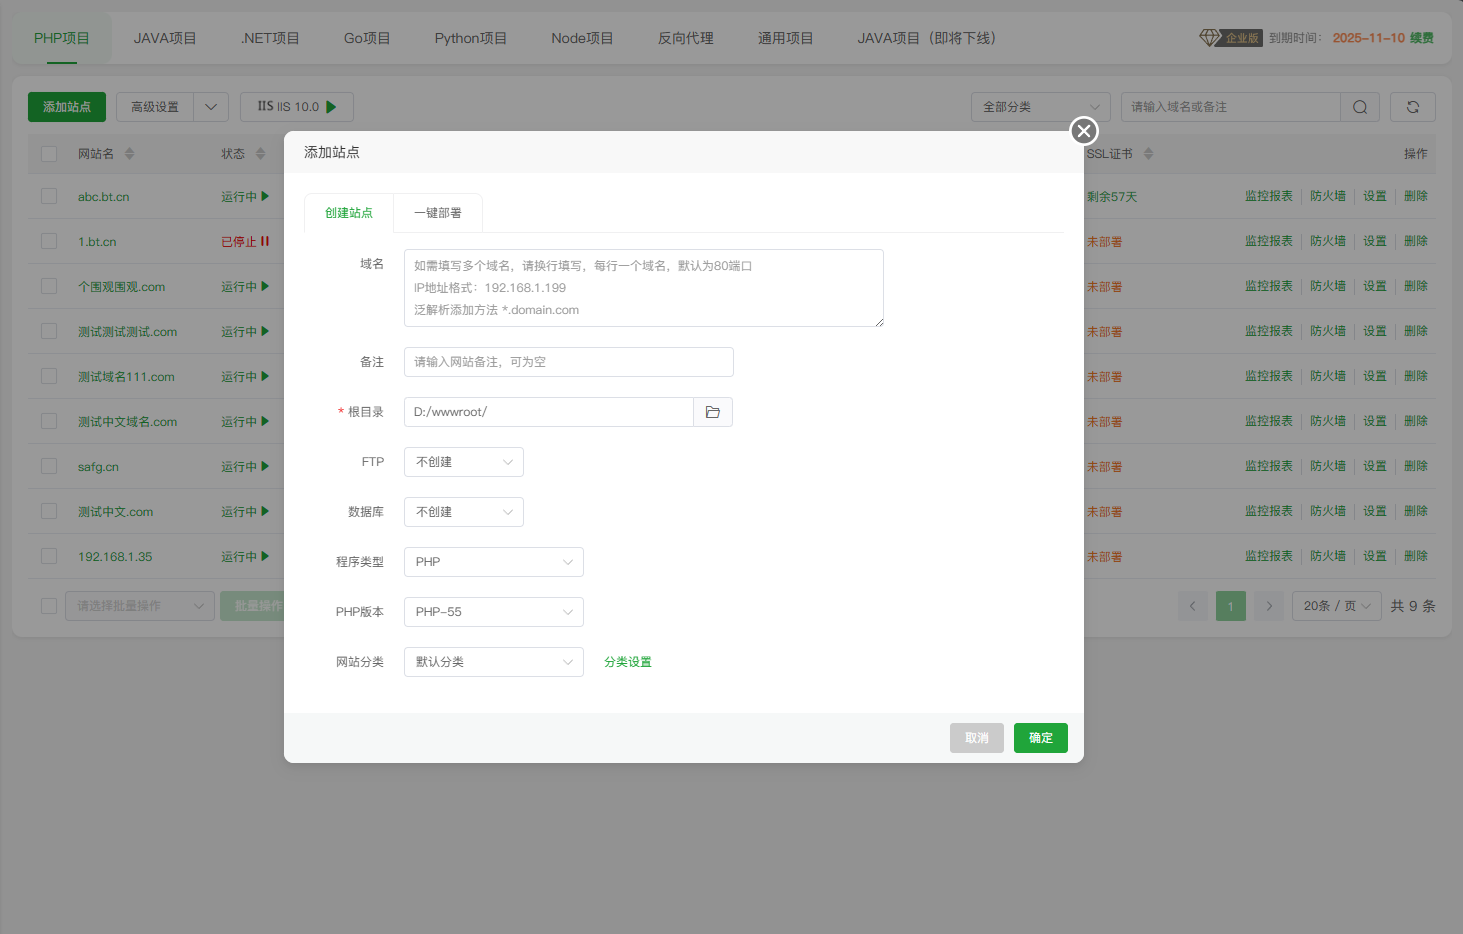Click the folder browse icon for root directory
This screenshot has width=1463, height=934.
[712, 412]
